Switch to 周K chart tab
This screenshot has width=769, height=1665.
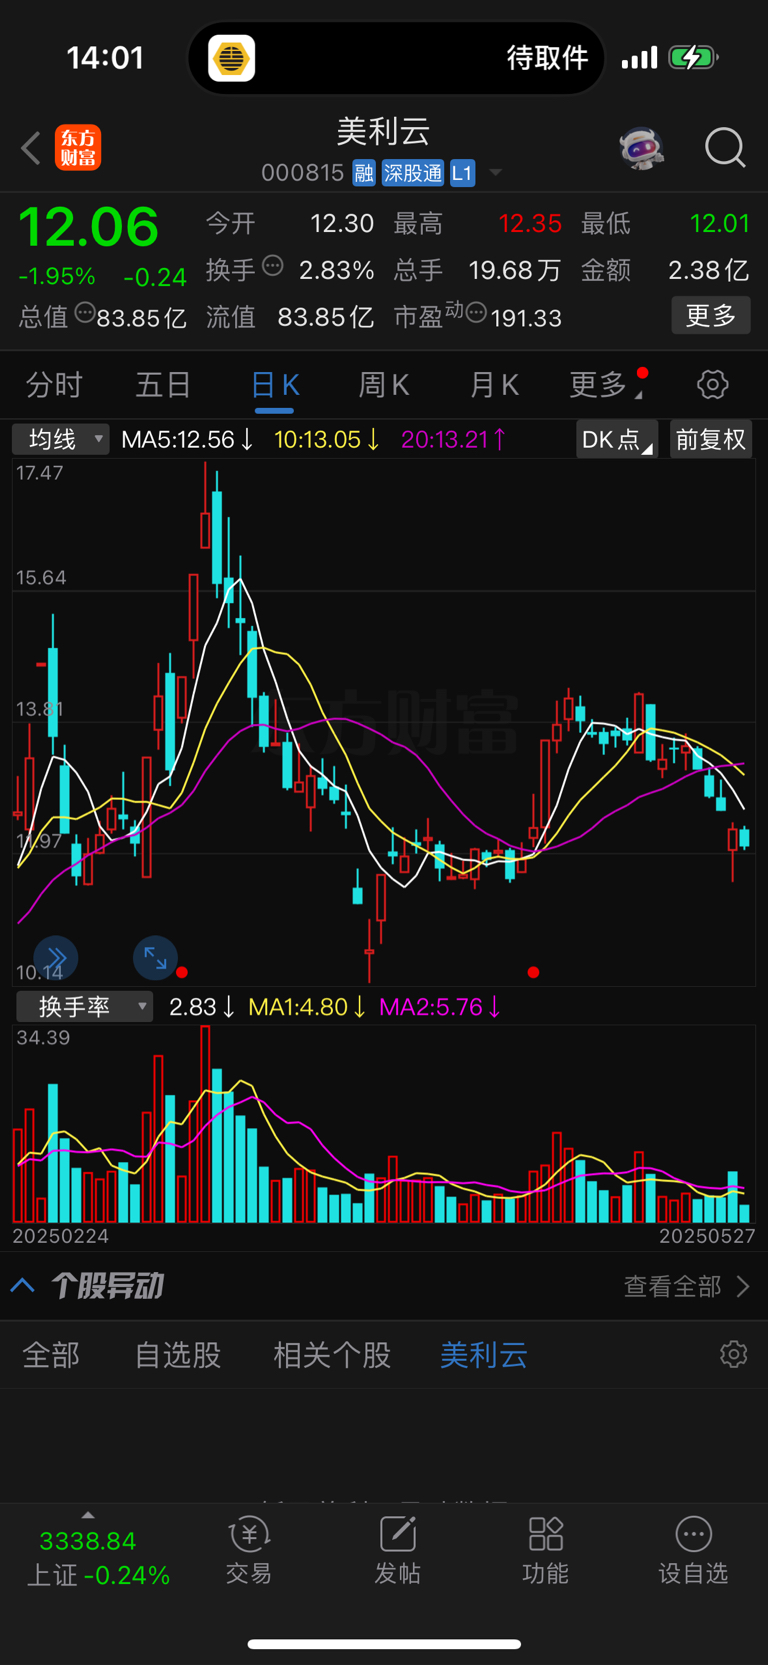384,384
